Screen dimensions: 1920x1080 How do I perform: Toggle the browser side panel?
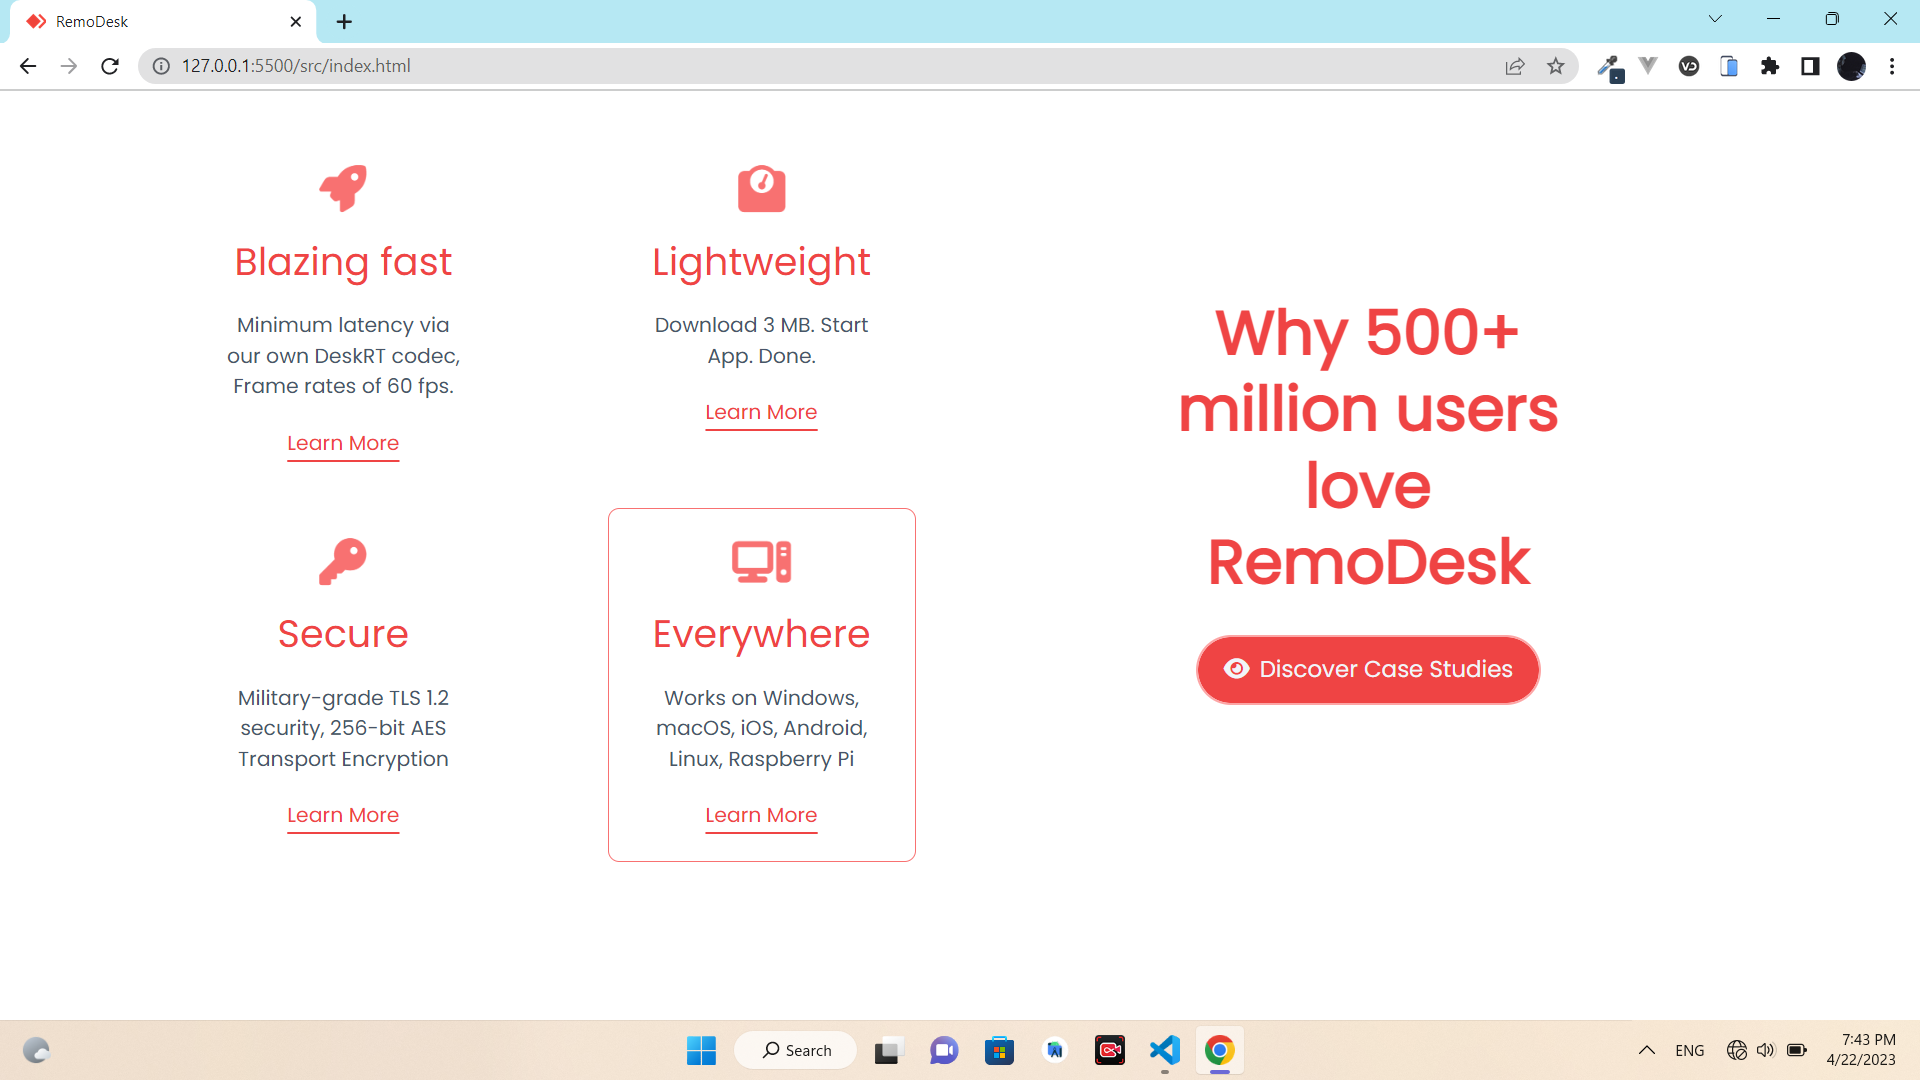(x=1810, y=66)
